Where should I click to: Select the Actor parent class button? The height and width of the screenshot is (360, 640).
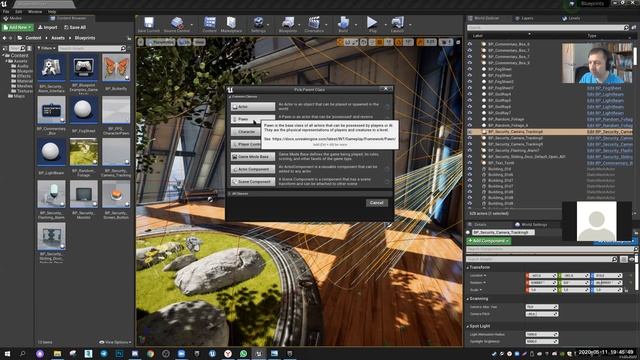[x=253, y=107]
